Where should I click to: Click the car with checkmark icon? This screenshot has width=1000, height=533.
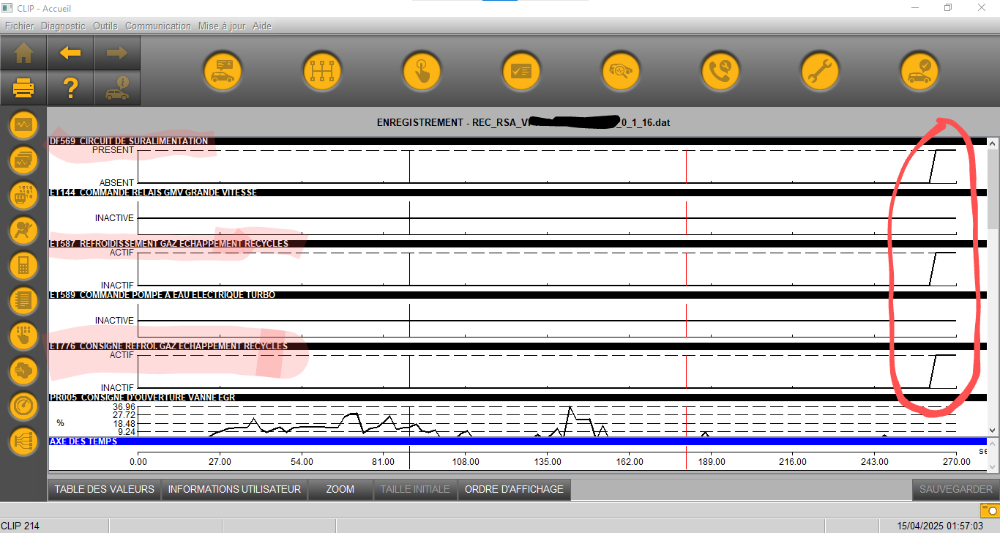pyautogui.click(x=919, y=72)
